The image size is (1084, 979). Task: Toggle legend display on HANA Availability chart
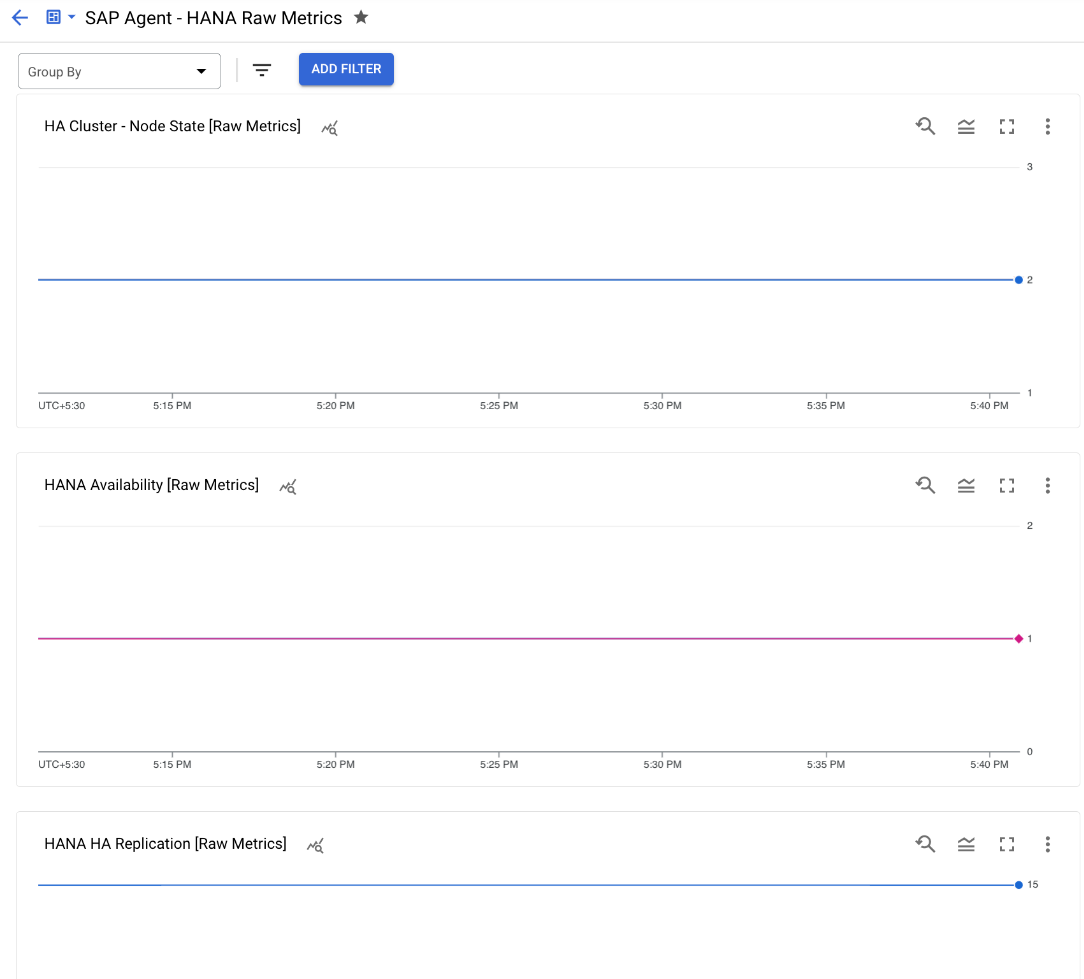(x=966, y=485)
